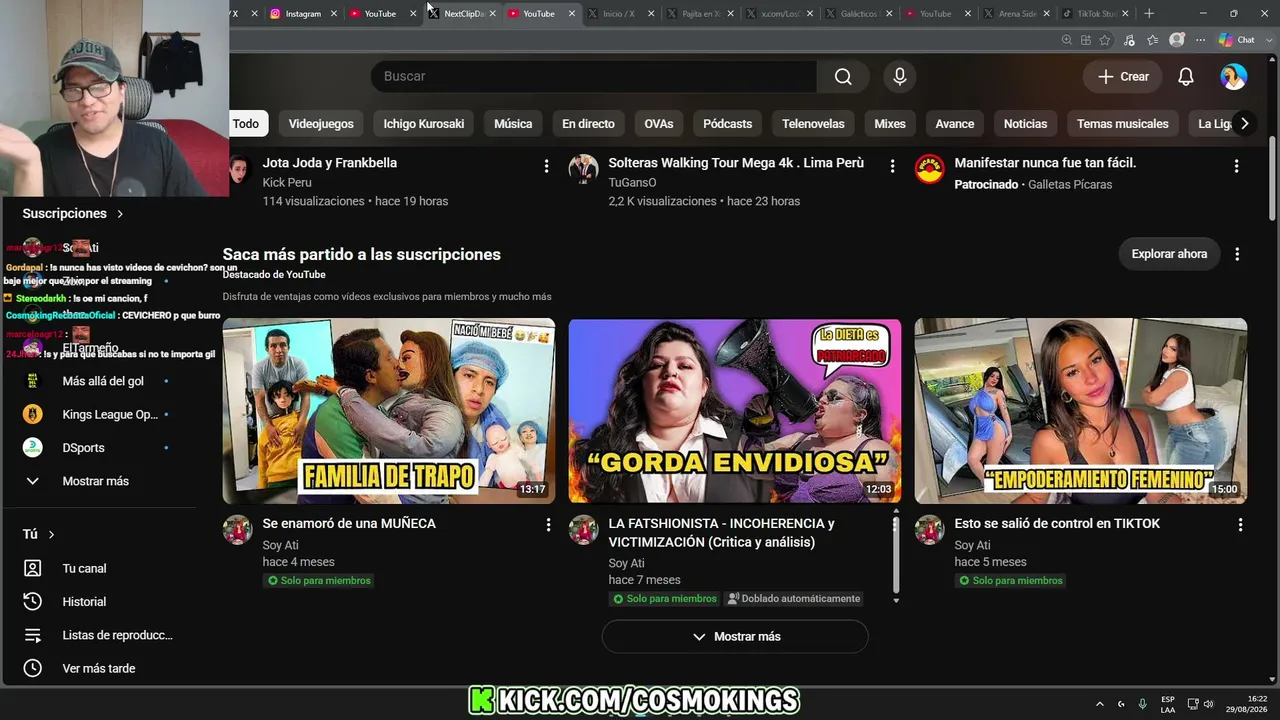The image size is (1280, 720).
Task: Open EMPODERAMIENTO FEMENINO video thumbnail
Action: pos(1081,411)
